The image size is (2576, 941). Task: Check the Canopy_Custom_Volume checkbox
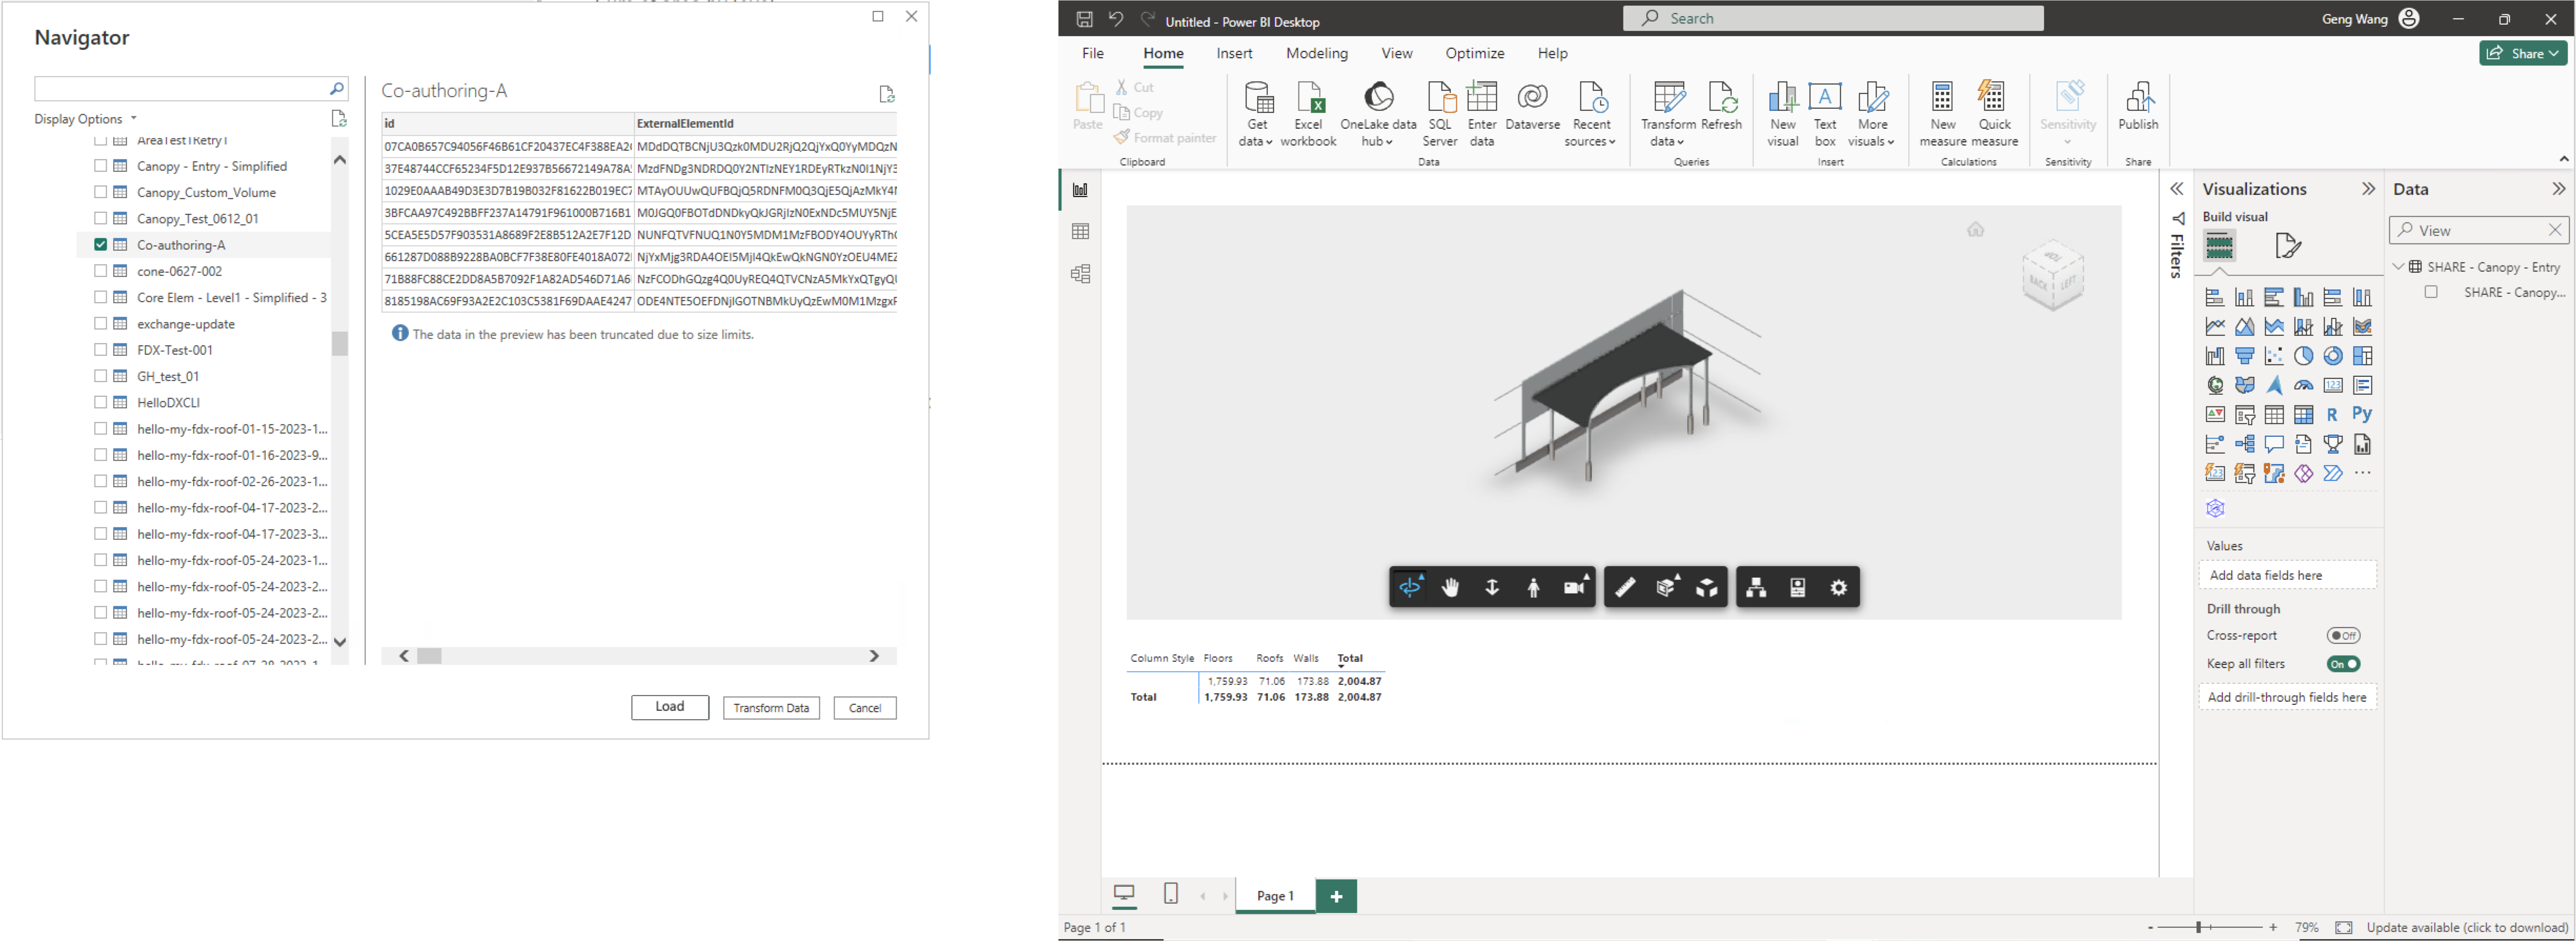(x=101, y=192)
